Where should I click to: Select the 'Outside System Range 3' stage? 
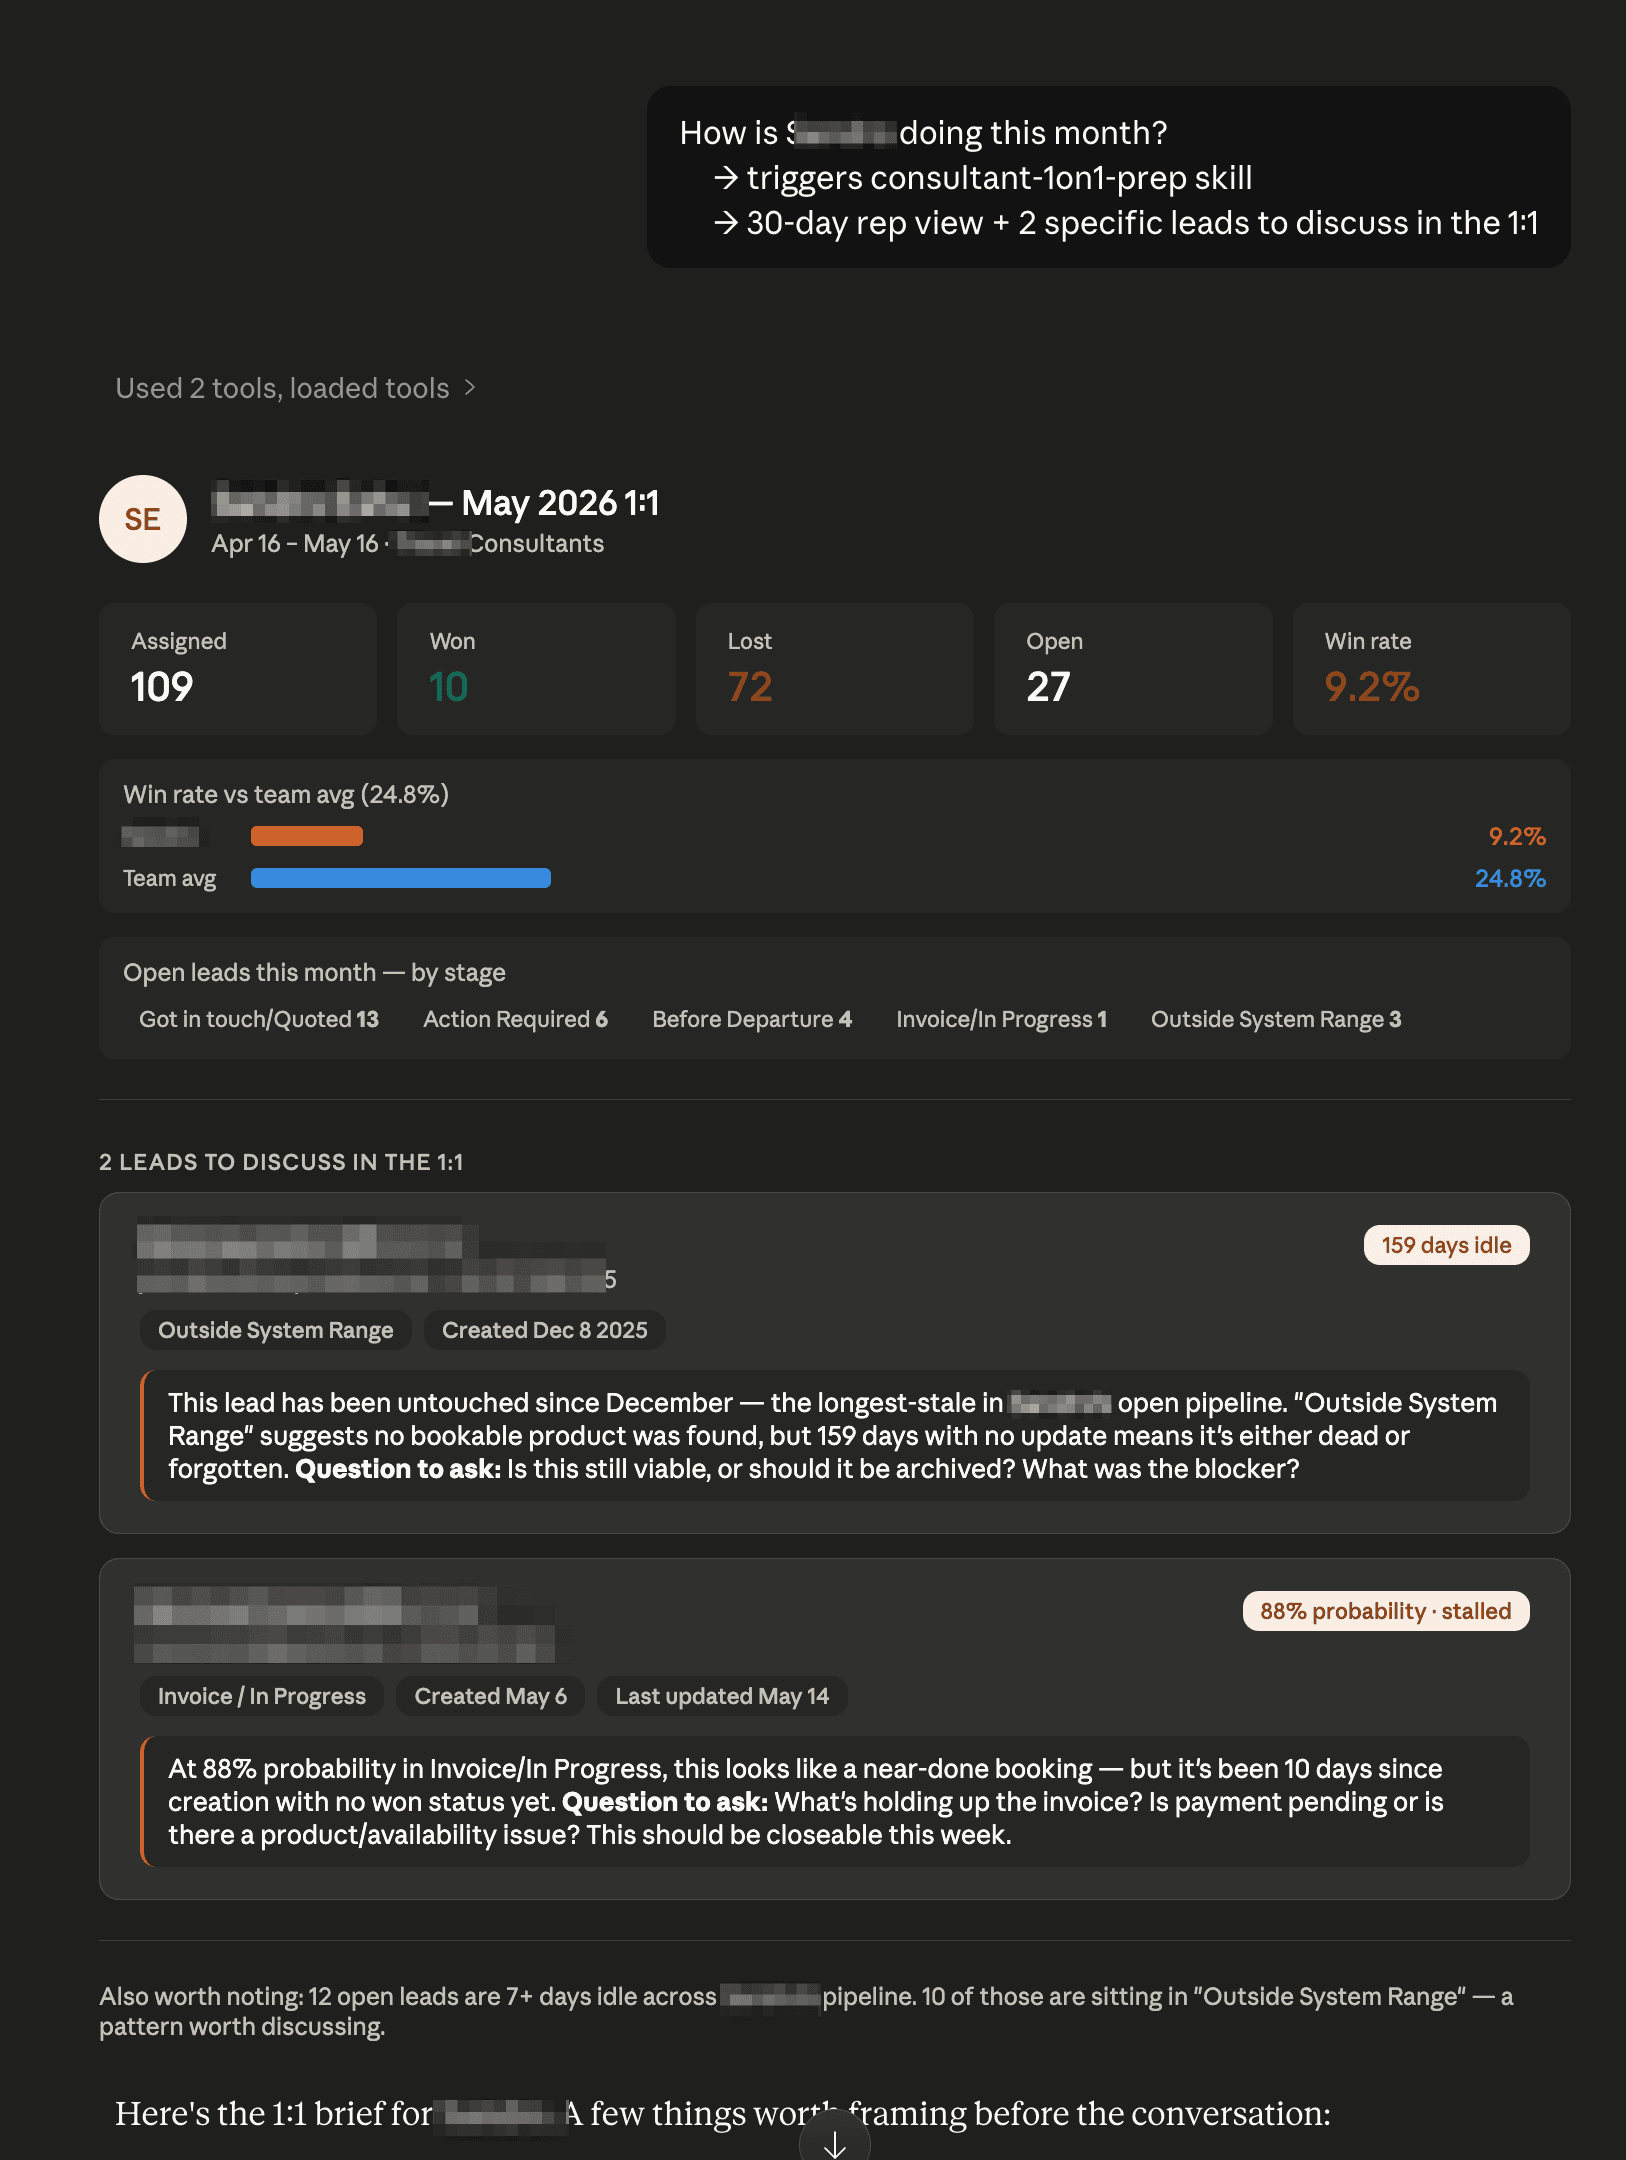tap(1276, 1019)
